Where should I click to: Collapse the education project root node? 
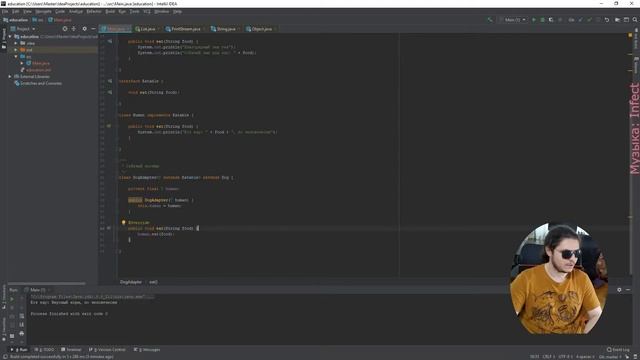(10, 37)
